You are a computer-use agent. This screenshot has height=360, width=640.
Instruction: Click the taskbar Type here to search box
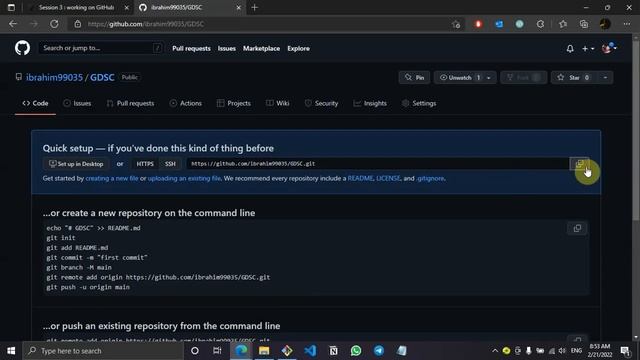[103, 351]
